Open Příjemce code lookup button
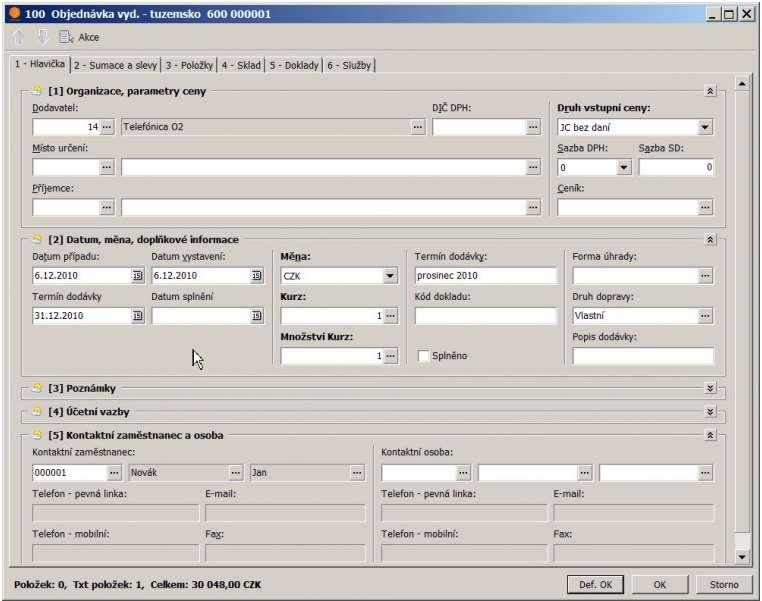 pos(107,207)
